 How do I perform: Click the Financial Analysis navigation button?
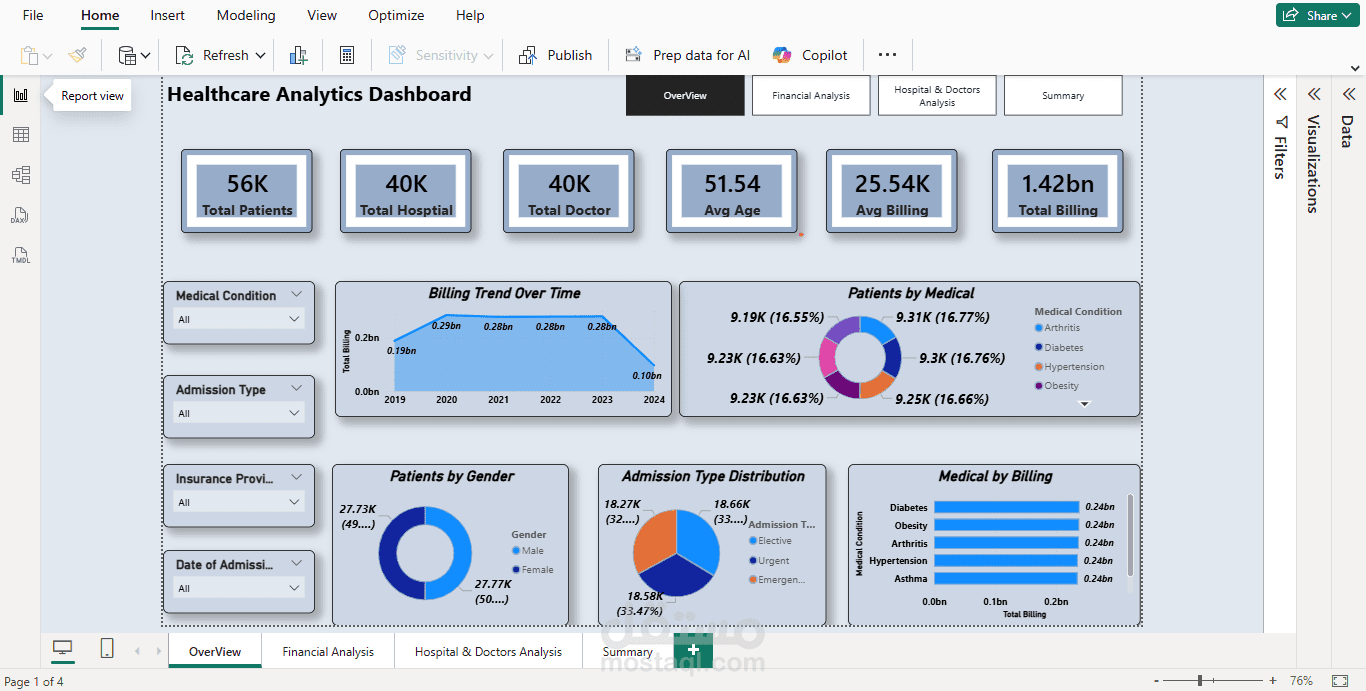point(811,96)
